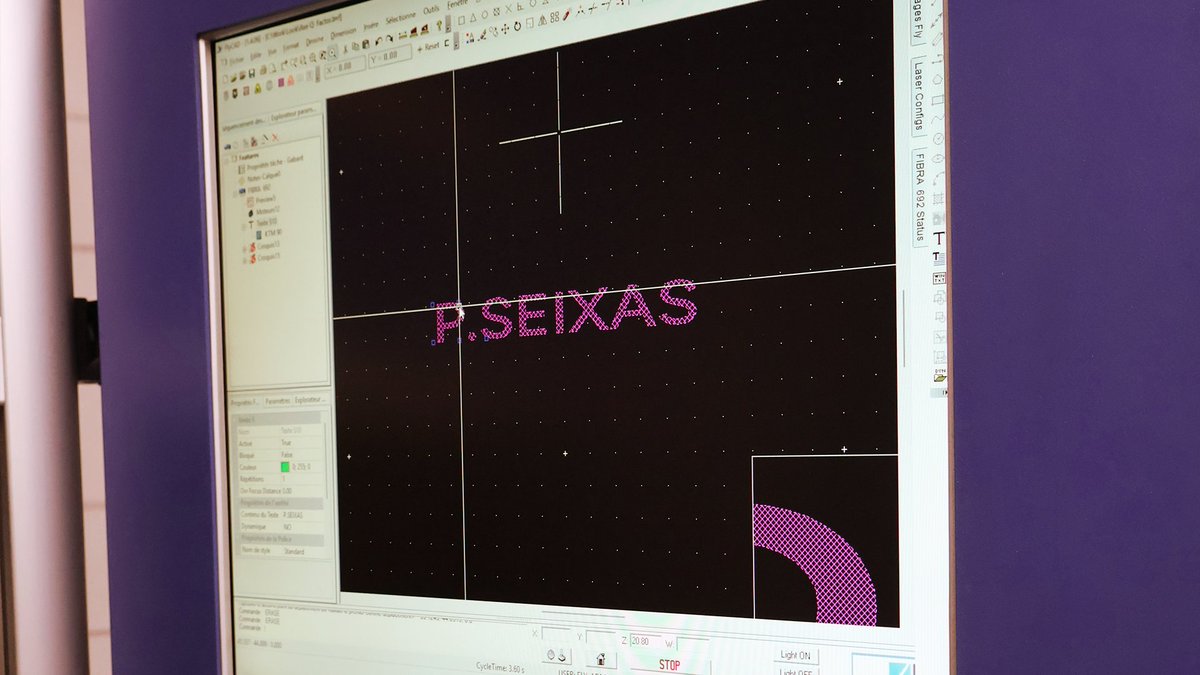Screen dimensions: 1200x675
Task: Click the redo arrow icon in toolbar
Action: click(x=389, y=38)
